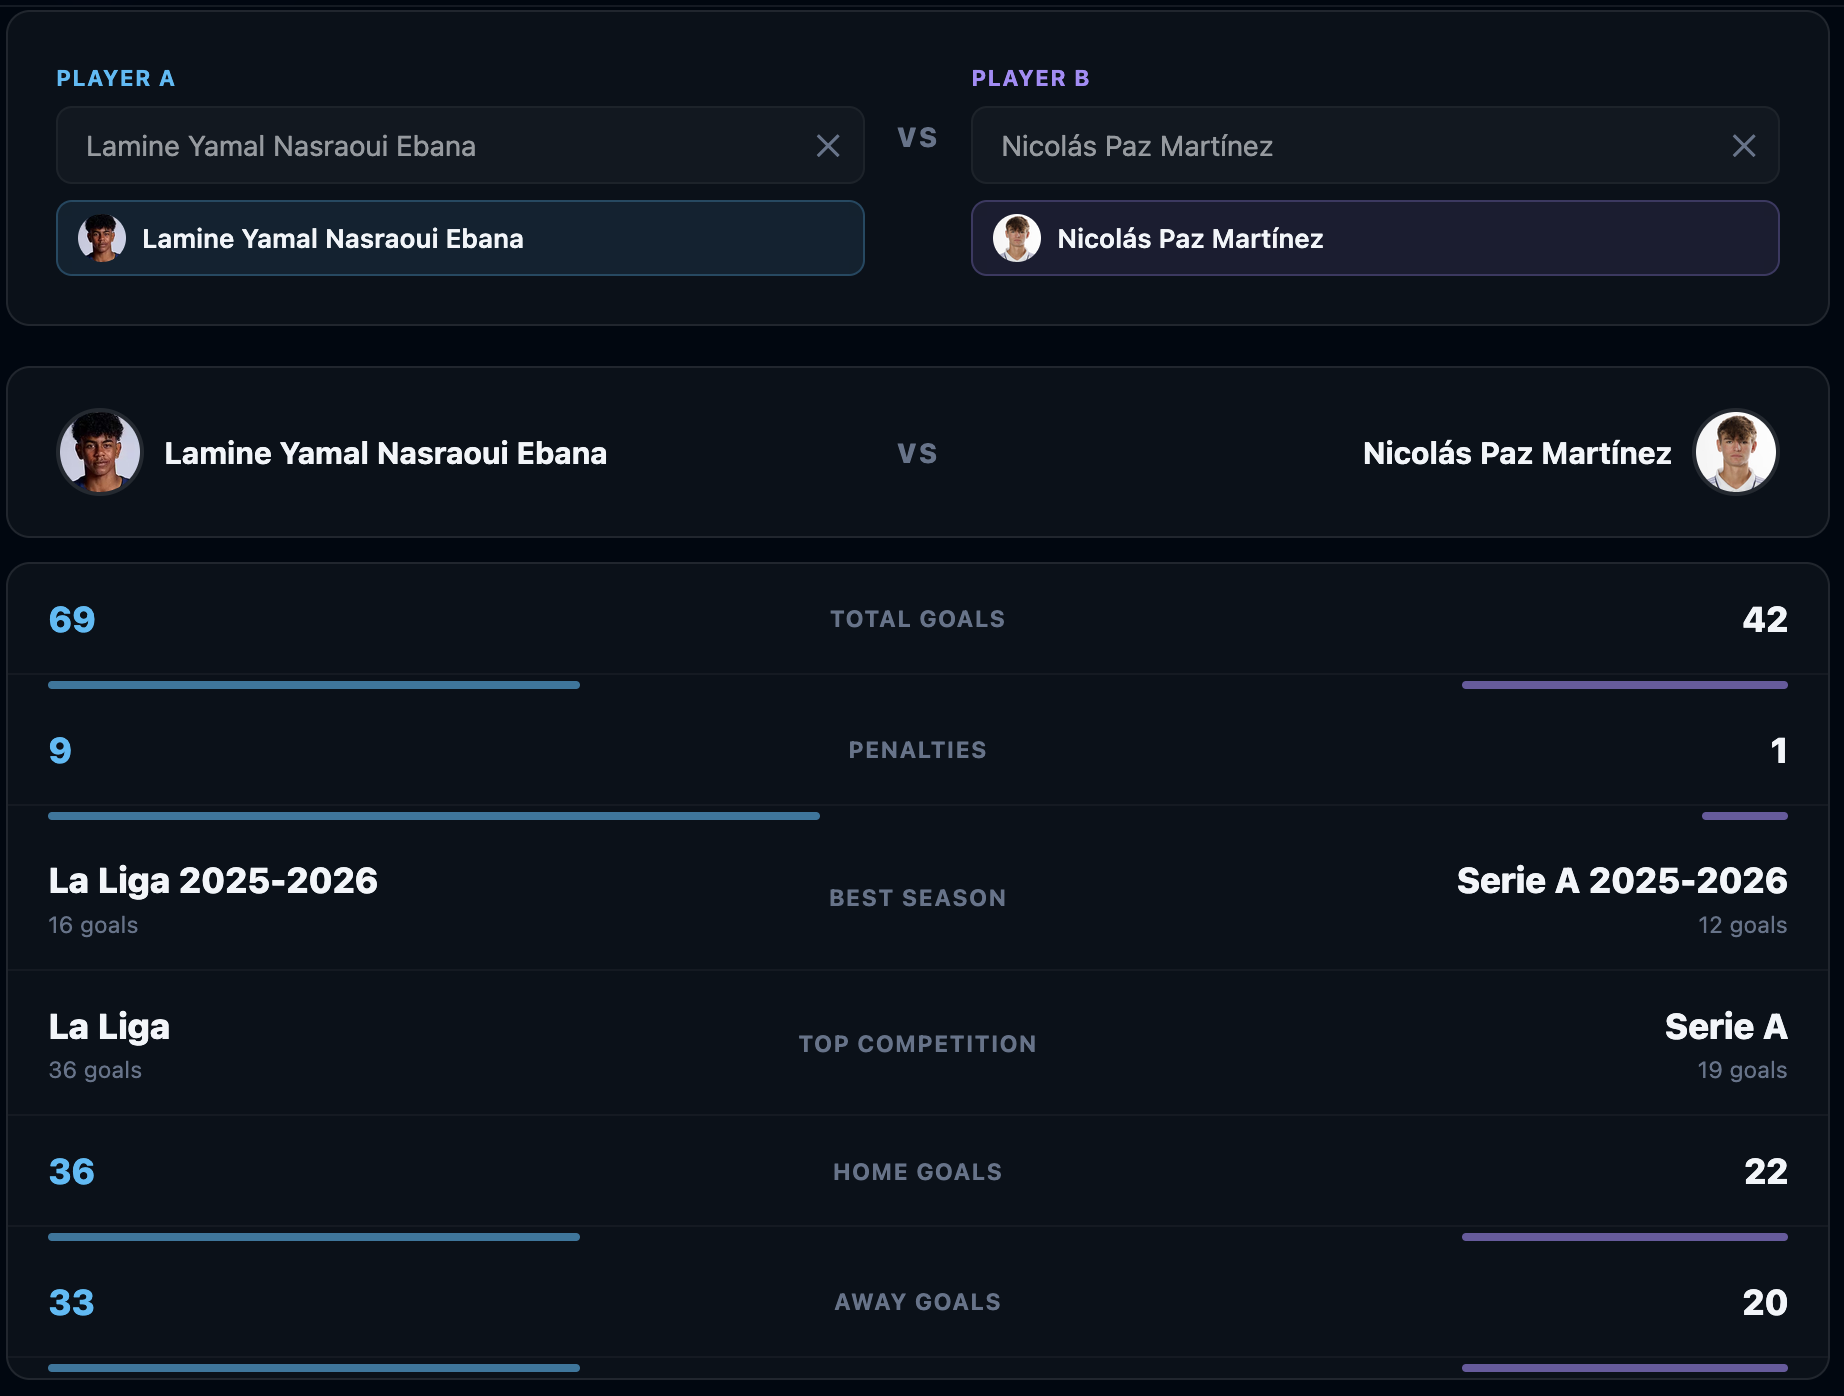This screenshot has width=1844, height=1396.
Task: Click Player A's blue penalties progress bar
Action: pyautogui.click(x=434, y=816)
